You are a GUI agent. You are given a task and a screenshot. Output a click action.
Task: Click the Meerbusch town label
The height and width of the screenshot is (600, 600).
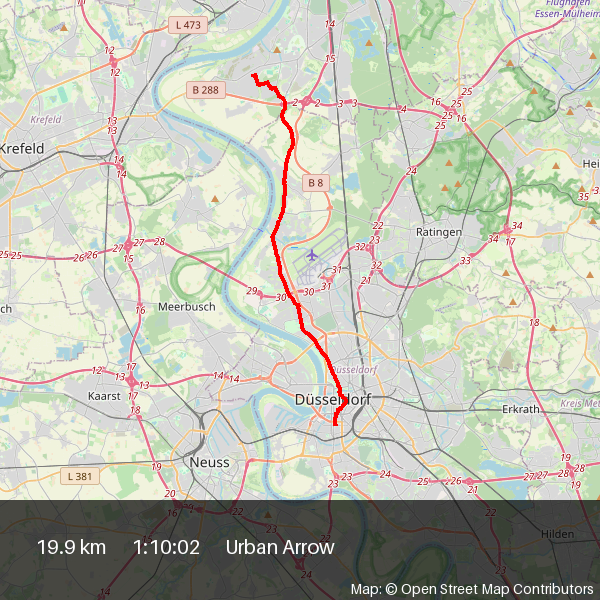[x=187, y=307]
